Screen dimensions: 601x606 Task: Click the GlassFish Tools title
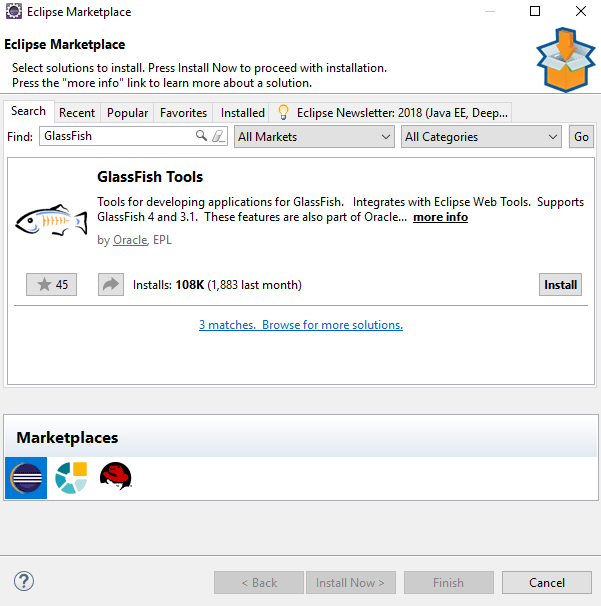[x=150, y=177]
